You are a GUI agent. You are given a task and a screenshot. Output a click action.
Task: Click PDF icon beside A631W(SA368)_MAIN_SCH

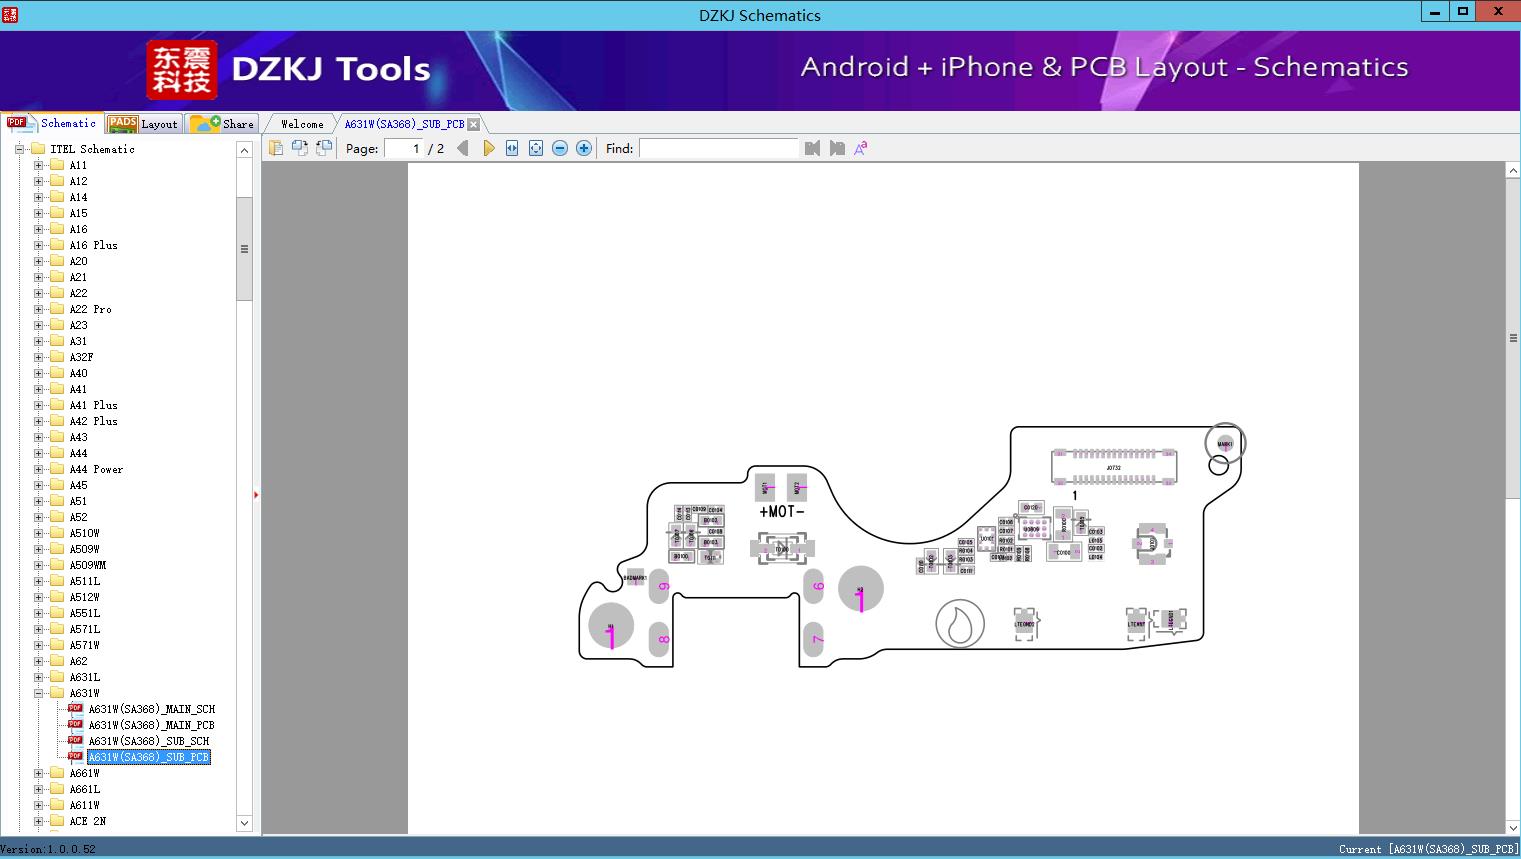(75, 708)
